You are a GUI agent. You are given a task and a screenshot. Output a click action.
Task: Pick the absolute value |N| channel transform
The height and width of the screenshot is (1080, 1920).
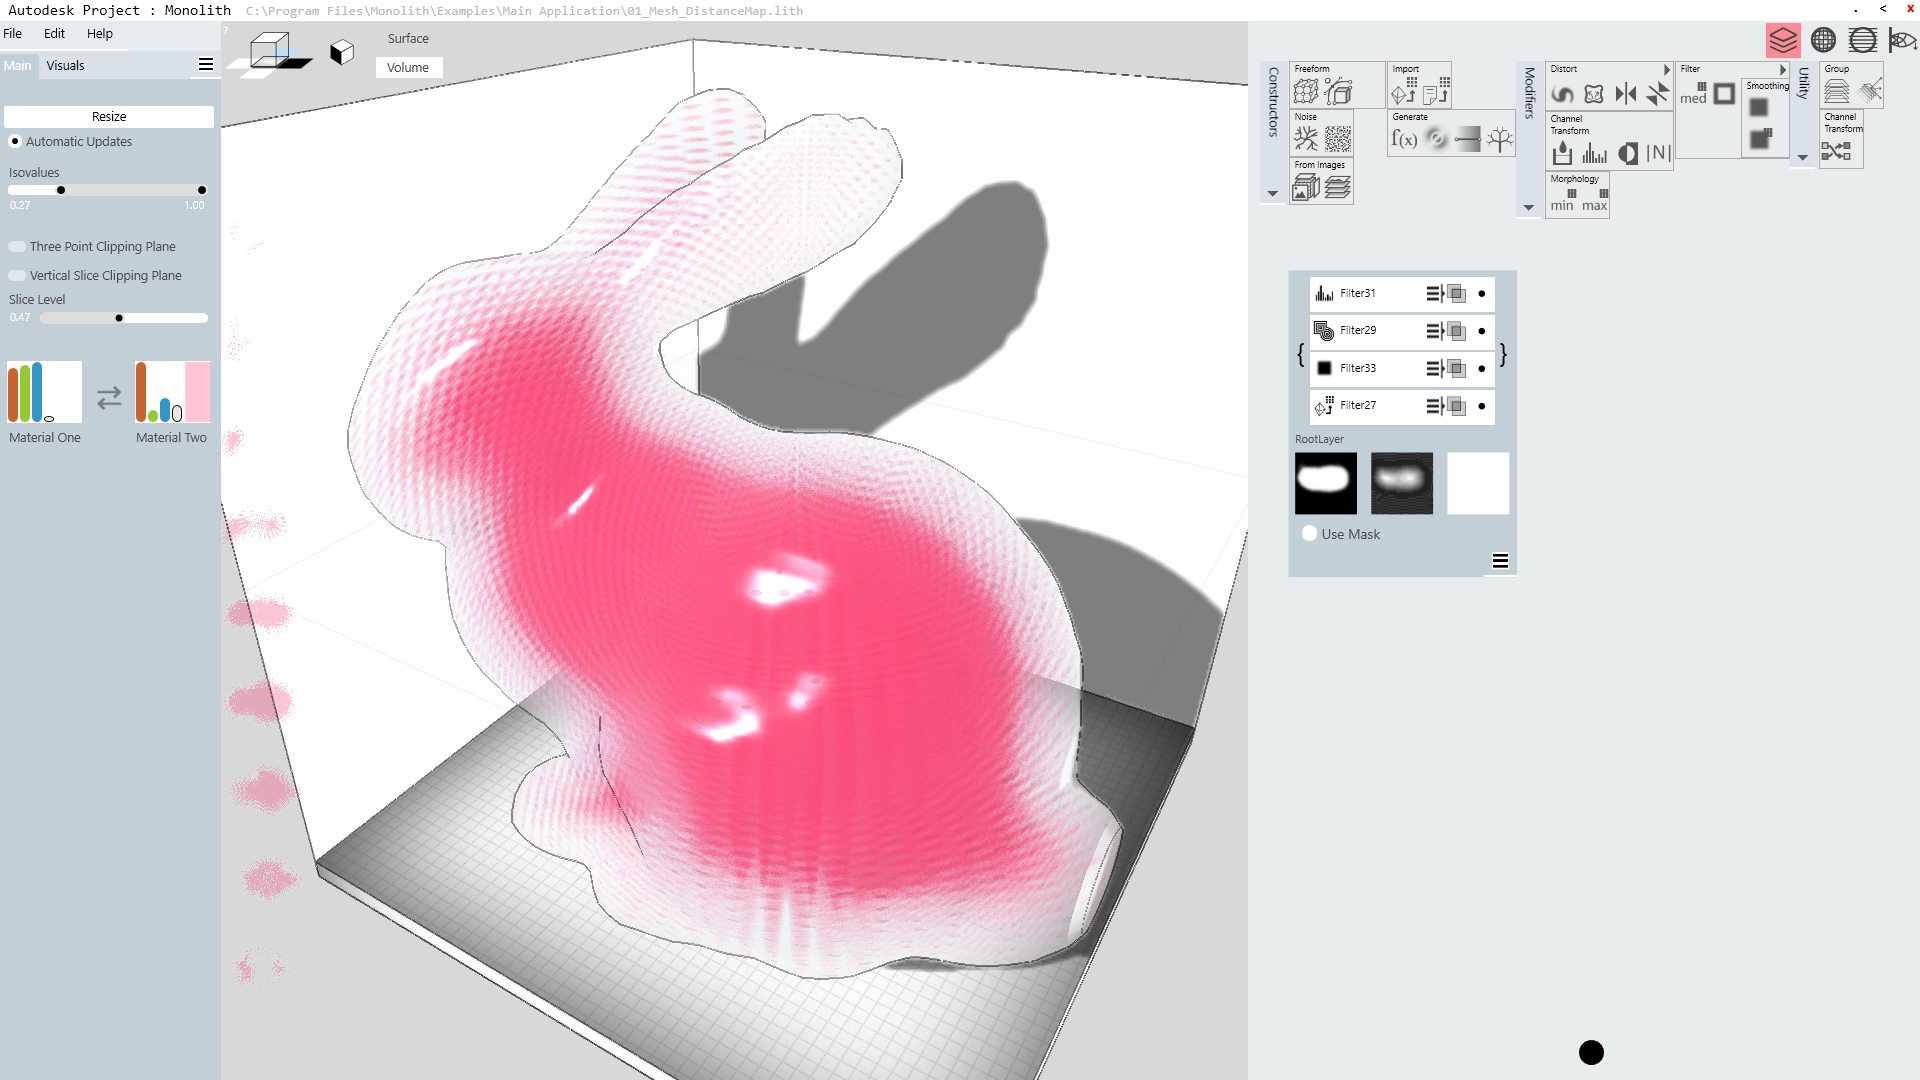point(1658,153)
